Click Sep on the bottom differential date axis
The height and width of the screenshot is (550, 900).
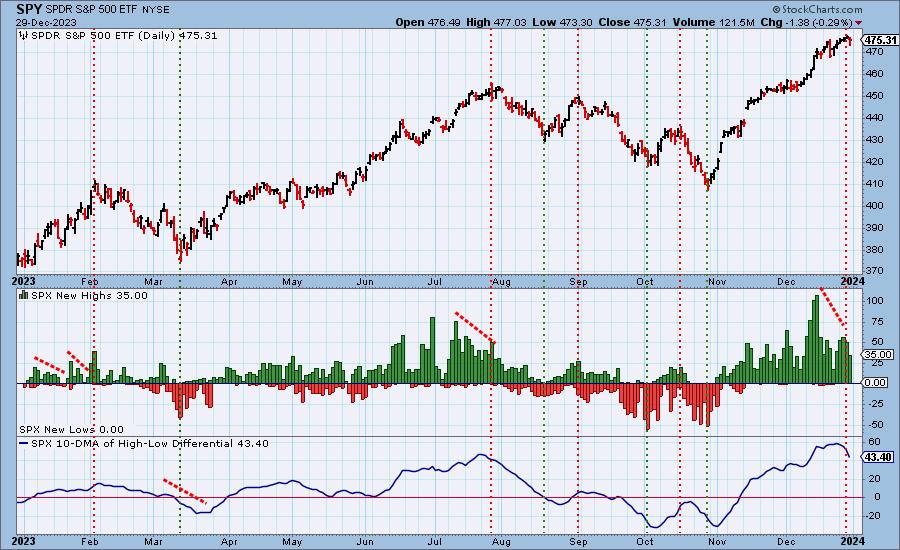point(578,542)
